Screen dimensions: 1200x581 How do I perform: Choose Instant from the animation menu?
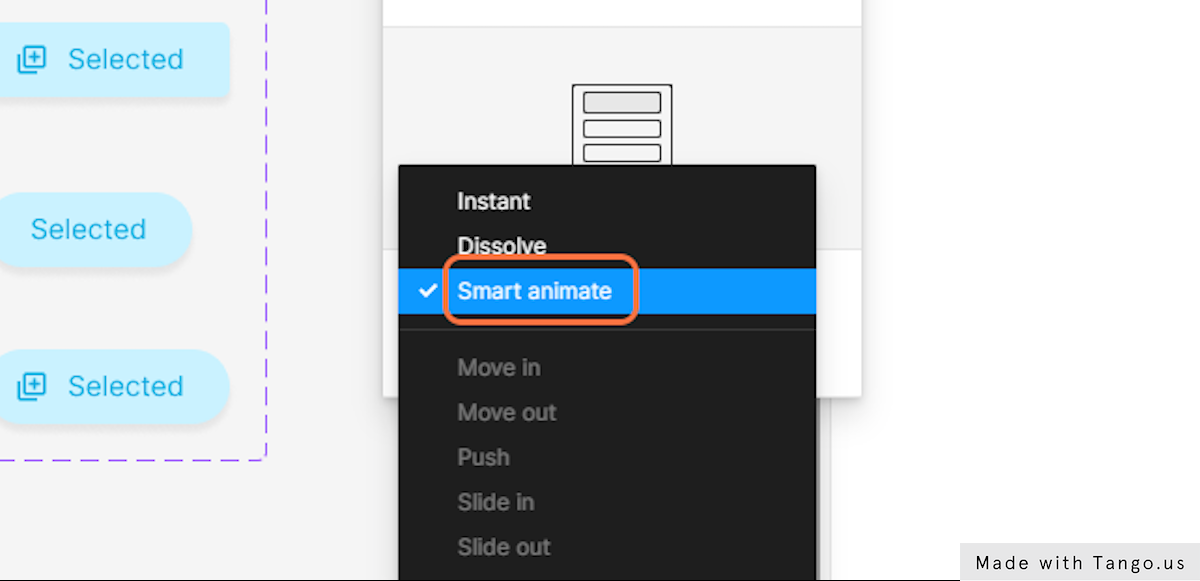click(x=493, y=201)
